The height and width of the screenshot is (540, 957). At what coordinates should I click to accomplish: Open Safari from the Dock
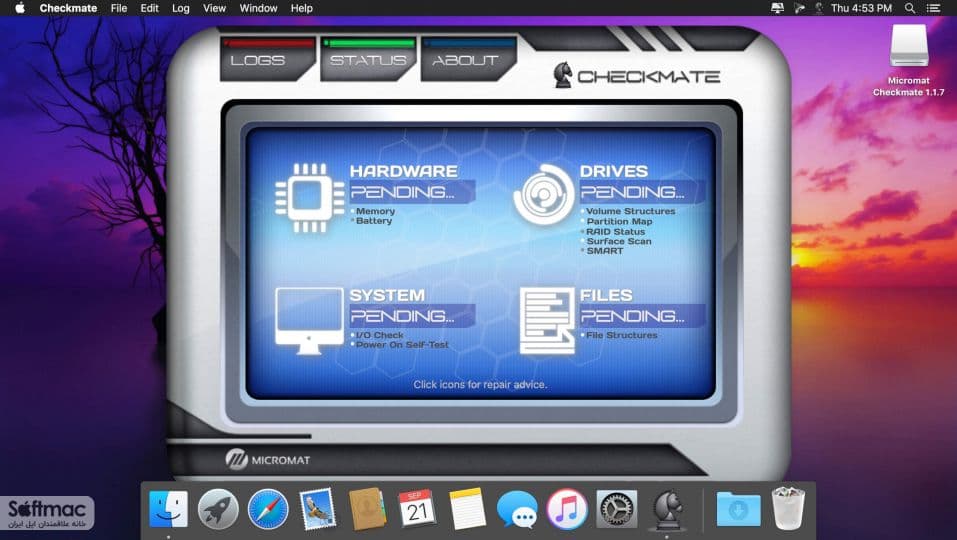tap(268, 509)
